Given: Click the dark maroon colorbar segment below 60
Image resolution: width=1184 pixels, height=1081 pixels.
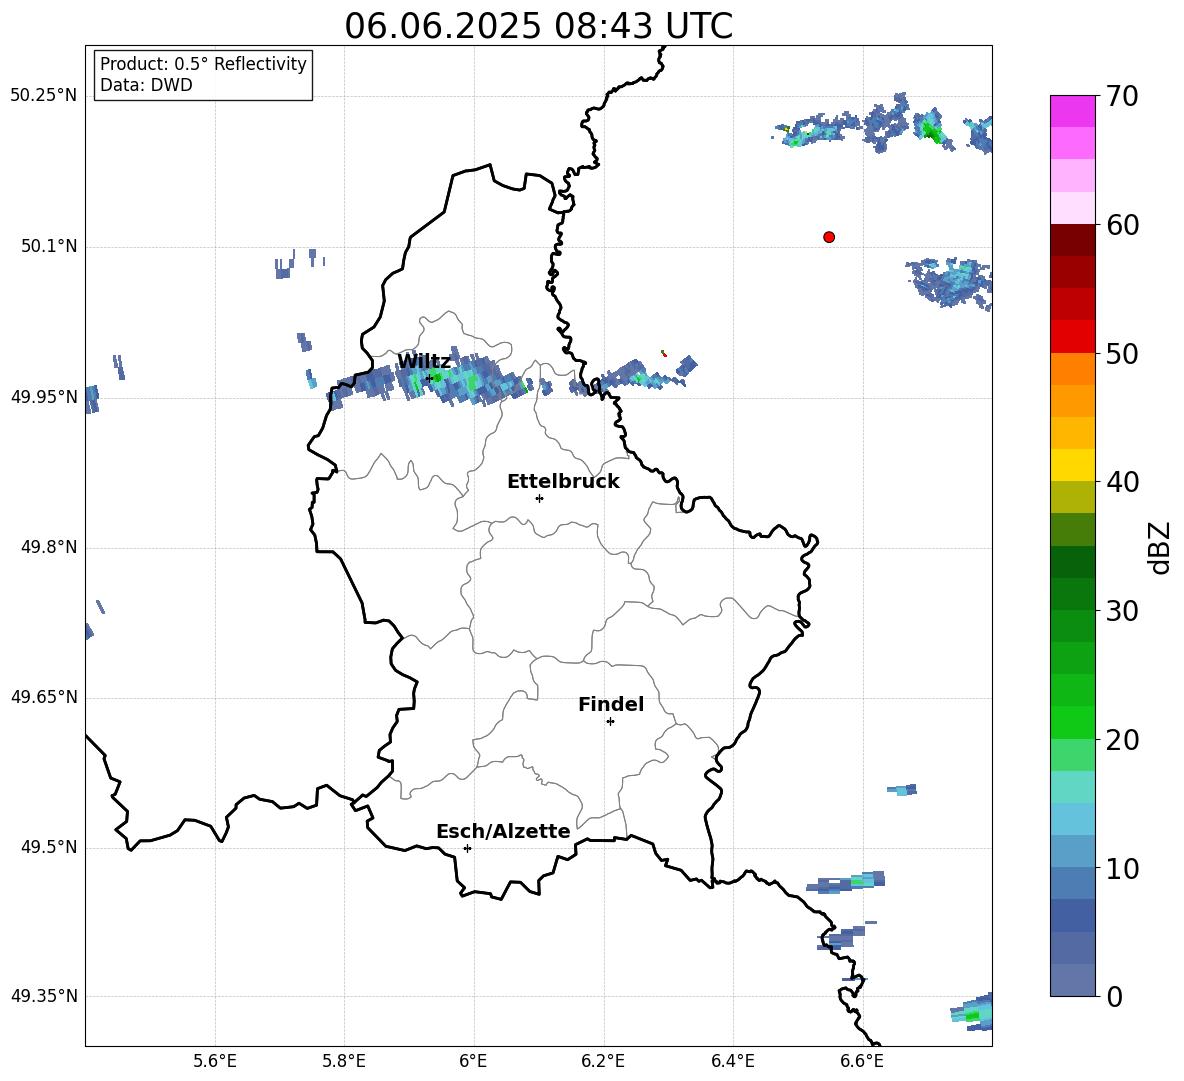Looking at the screenshot, I should (x=1072, y=240).
